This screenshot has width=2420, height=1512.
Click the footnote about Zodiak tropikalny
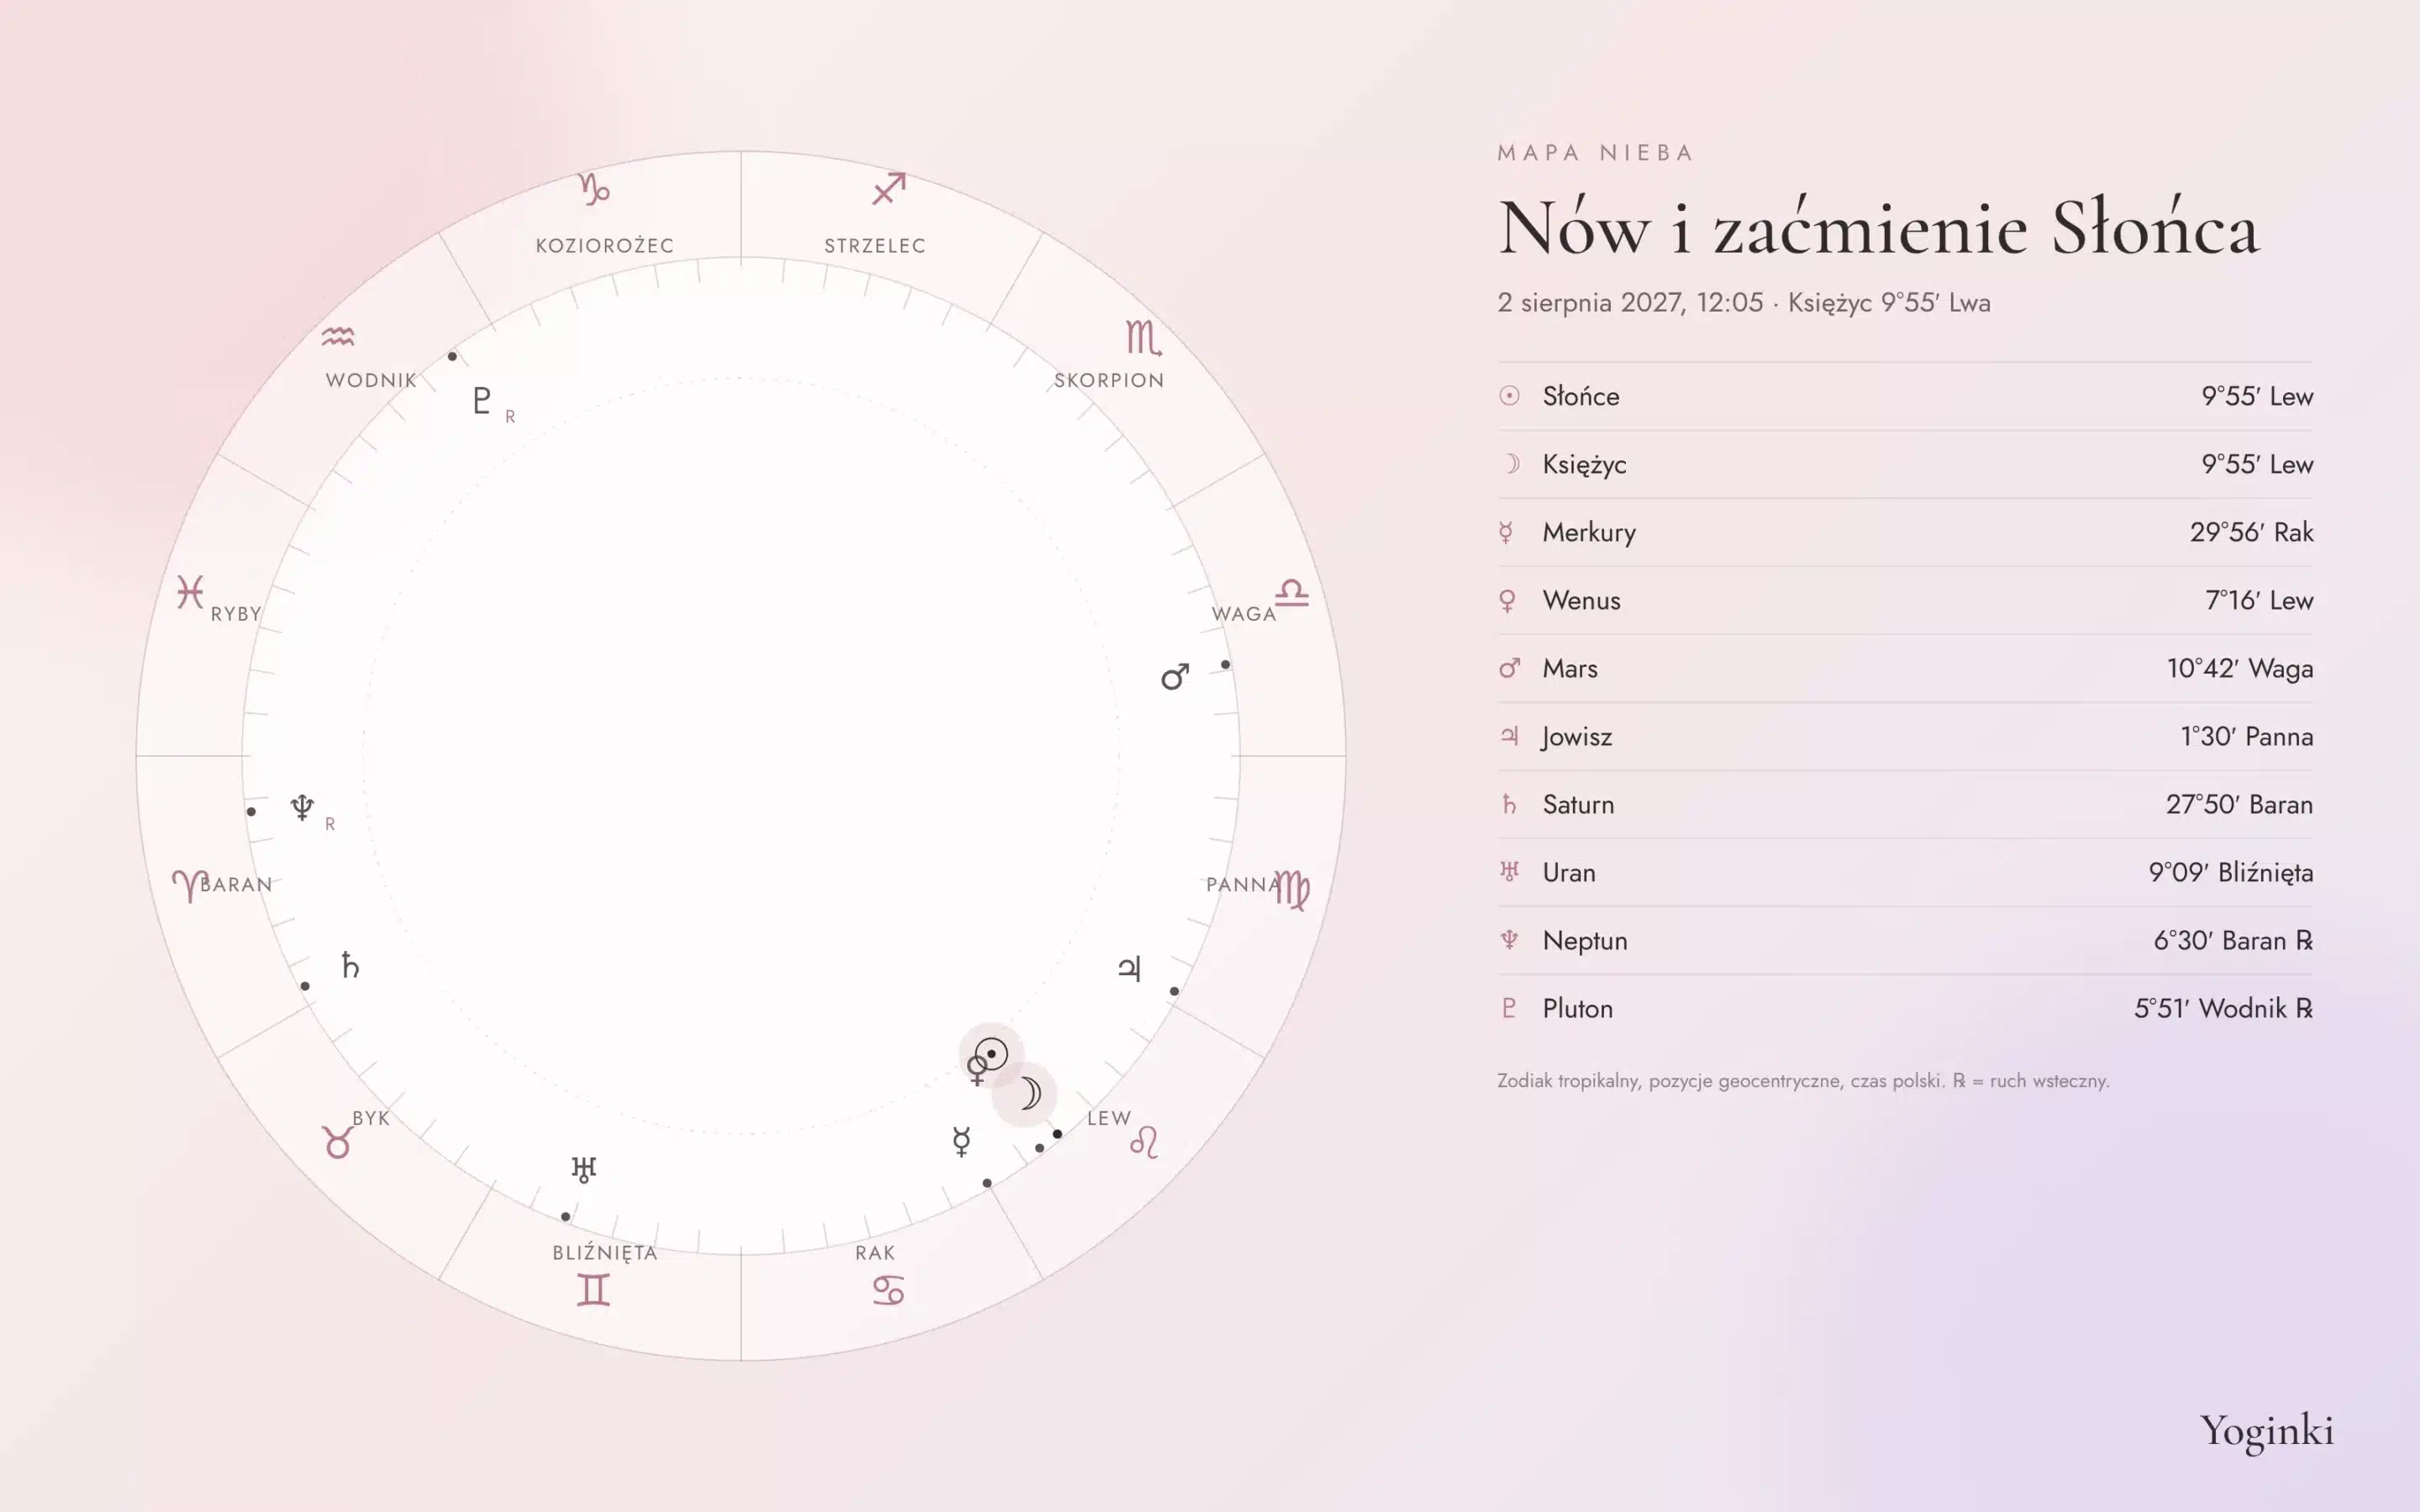[x=1803, y=1081]
